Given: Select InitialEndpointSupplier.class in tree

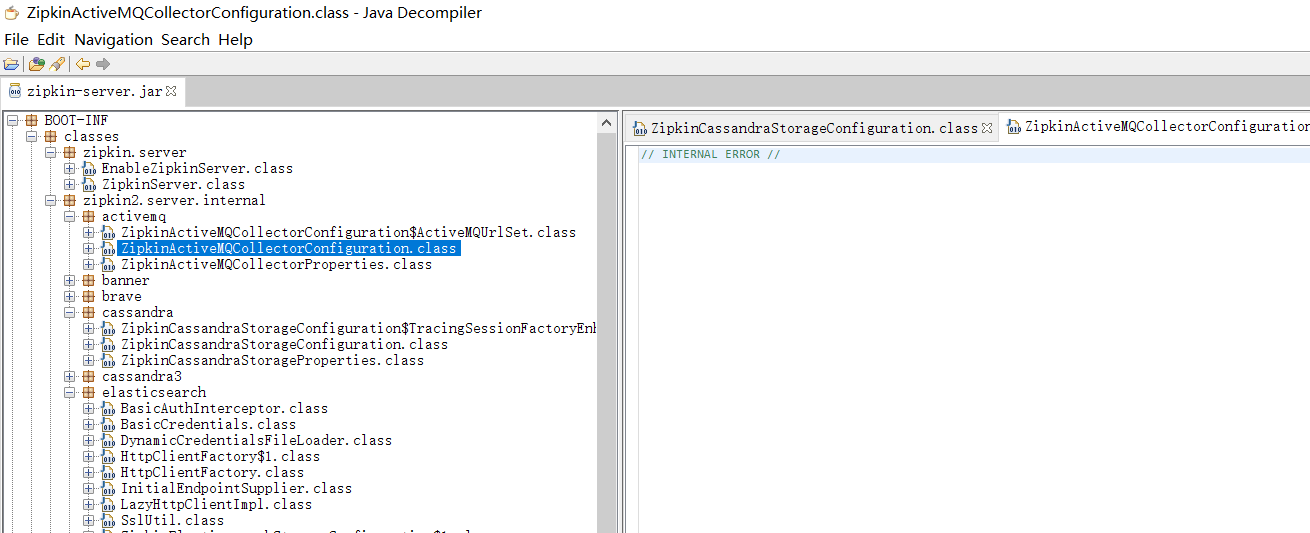Looking at the screenshot, I should click(236, 488).
